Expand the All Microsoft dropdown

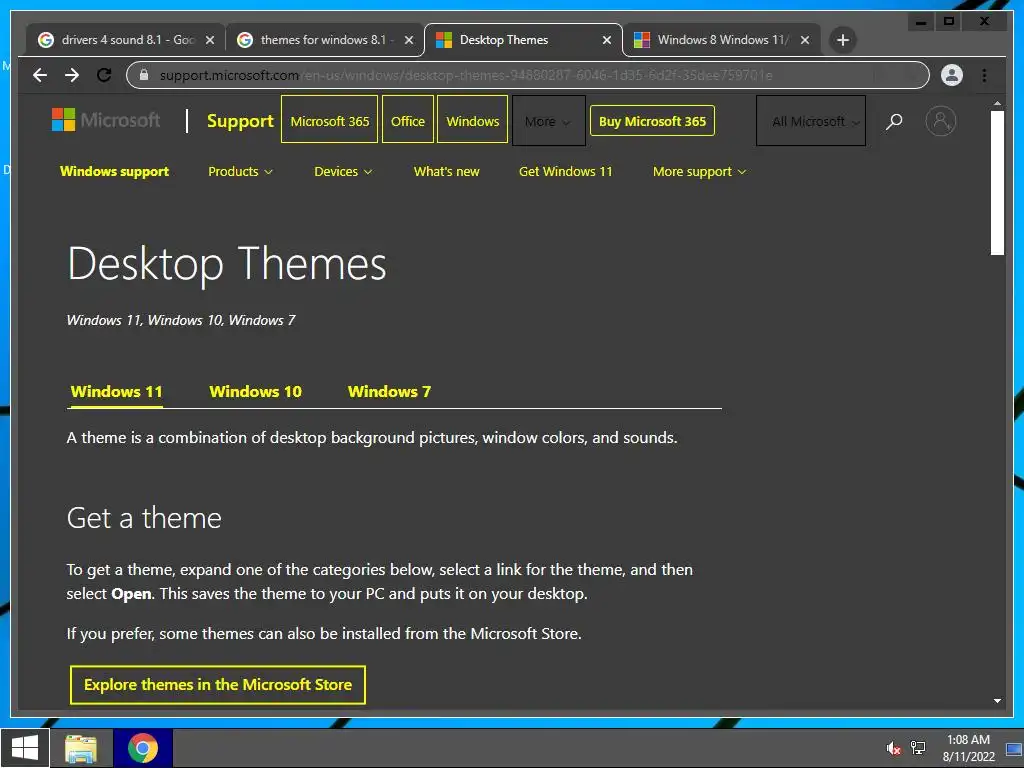tap(810, 121)
